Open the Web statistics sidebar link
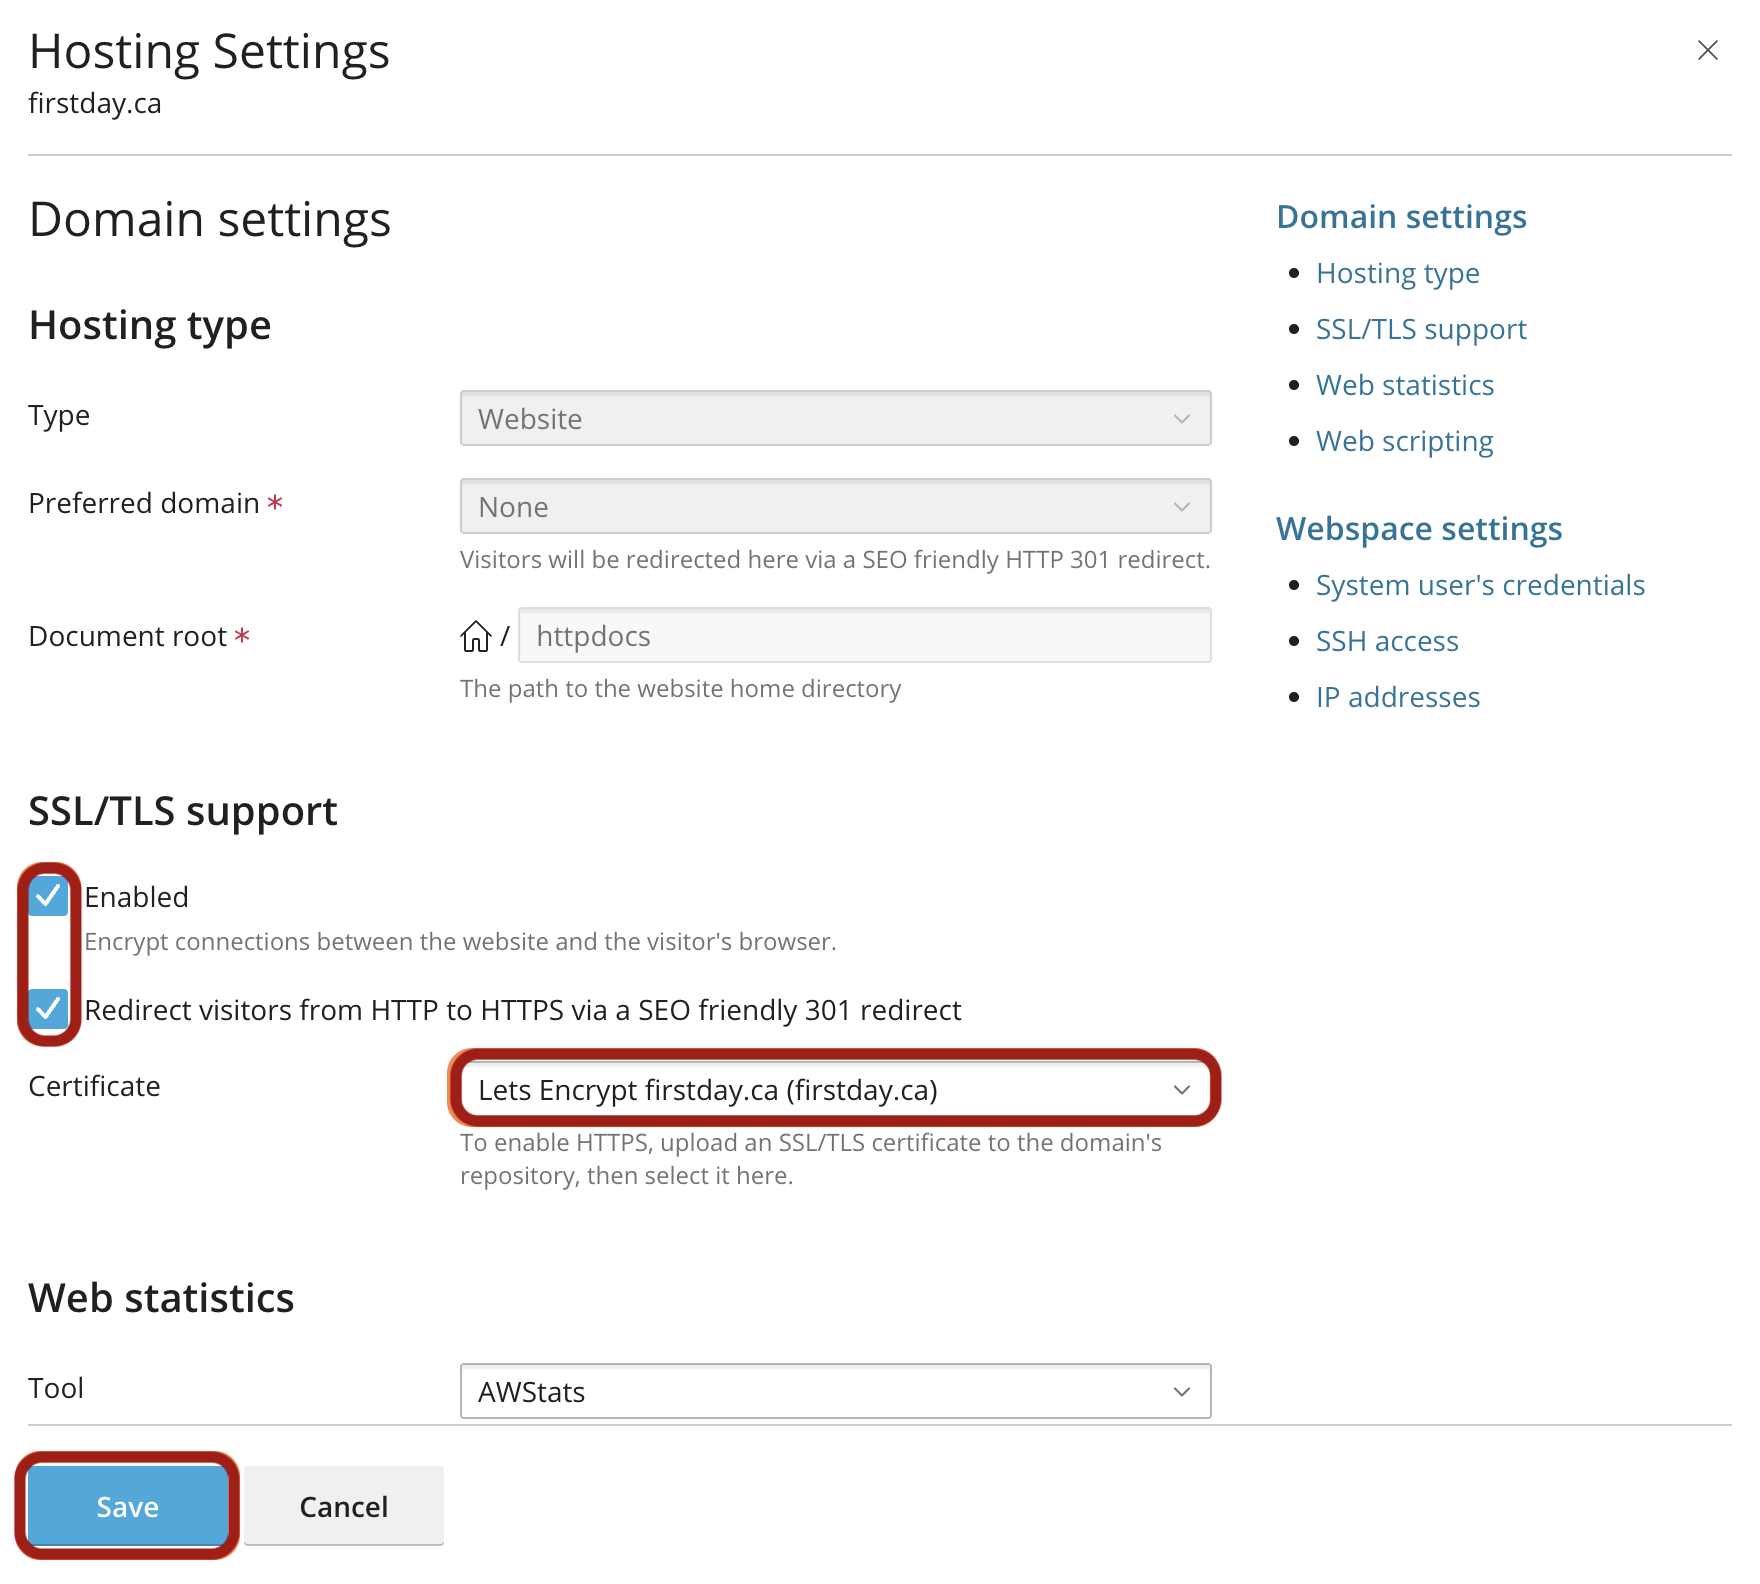The image size is (1760, 1584). pyautogui.click(x=1405, y=385)
